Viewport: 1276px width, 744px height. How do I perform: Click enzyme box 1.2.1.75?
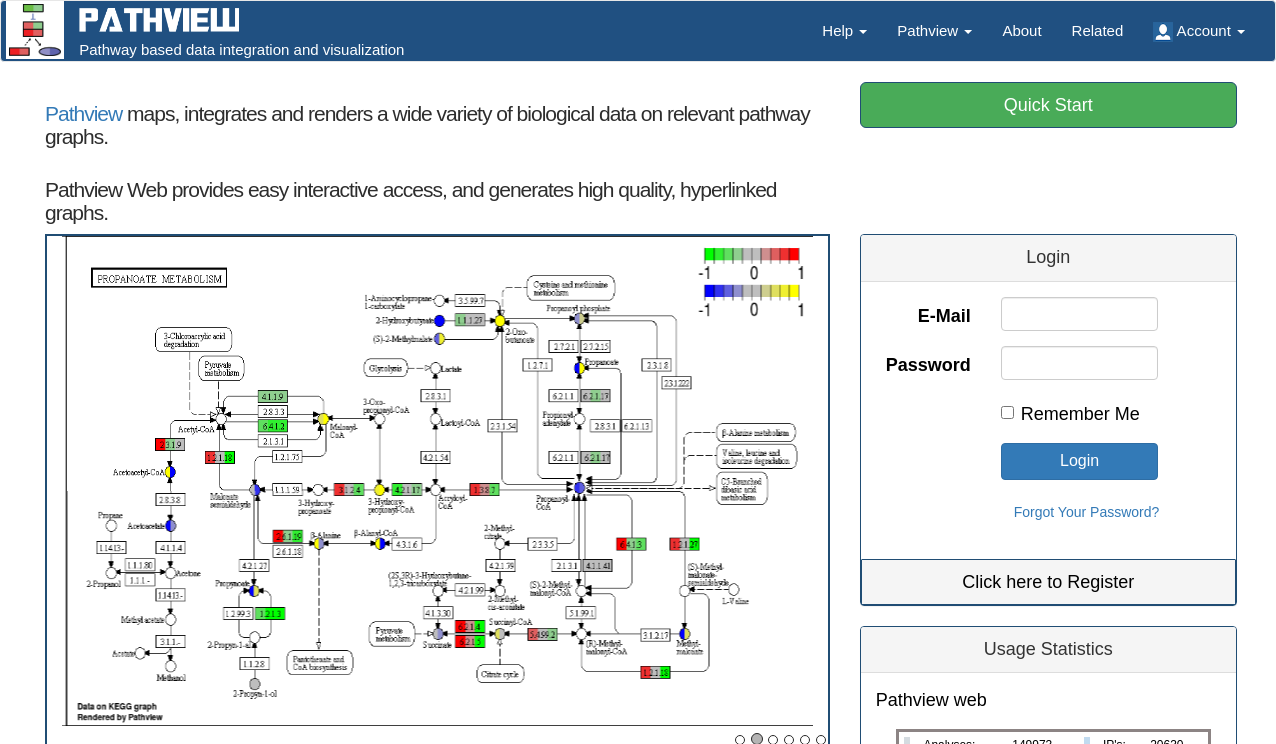(288, 457)
